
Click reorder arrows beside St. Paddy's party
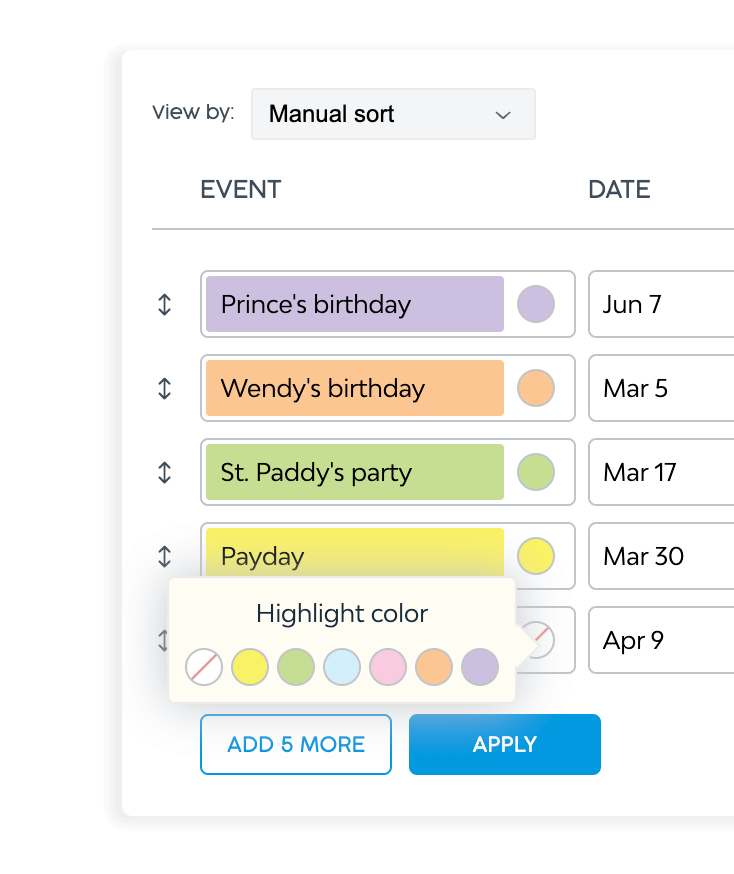[165, 473]
